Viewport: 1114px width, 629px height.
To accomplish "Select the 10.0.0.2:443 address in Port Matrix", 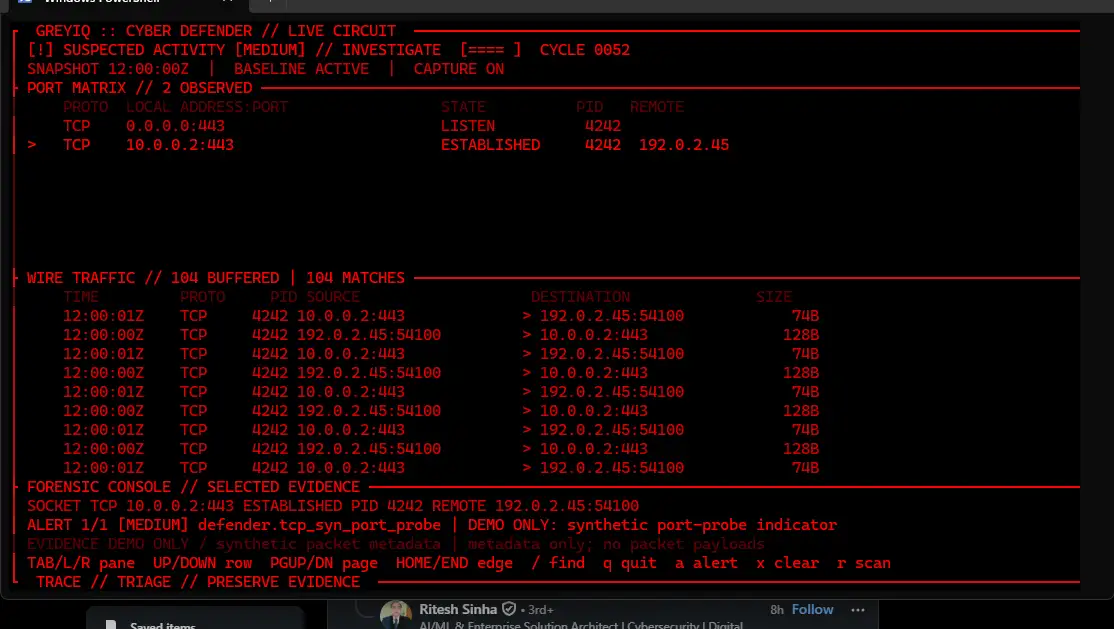I will (180, 145).
